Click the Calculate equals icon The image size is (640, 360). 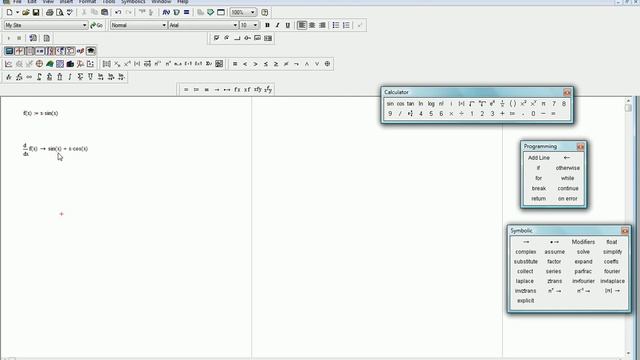pyautogui.click(x=187, y=12)
